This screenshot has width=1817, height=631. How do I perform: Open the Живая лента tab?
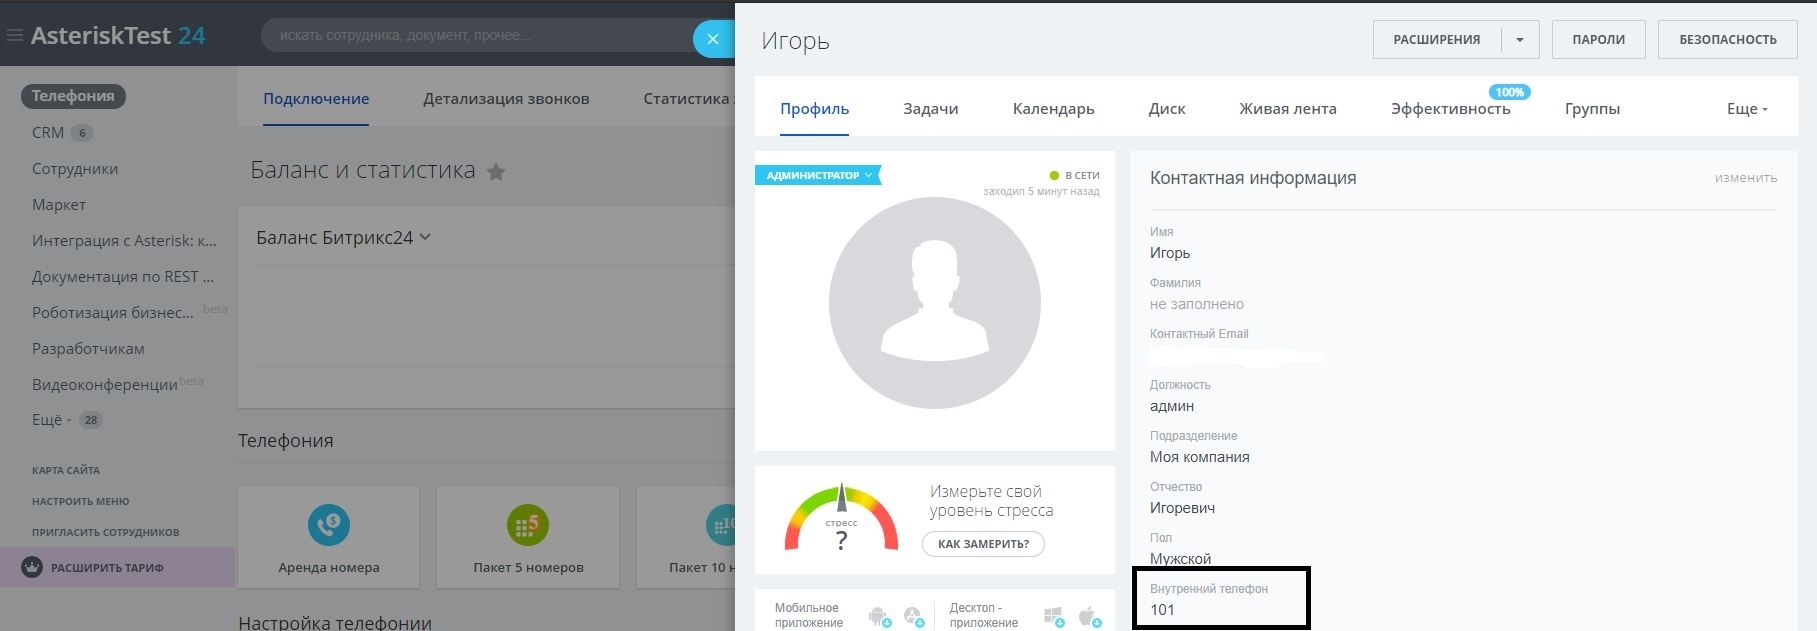point(1288,109)
